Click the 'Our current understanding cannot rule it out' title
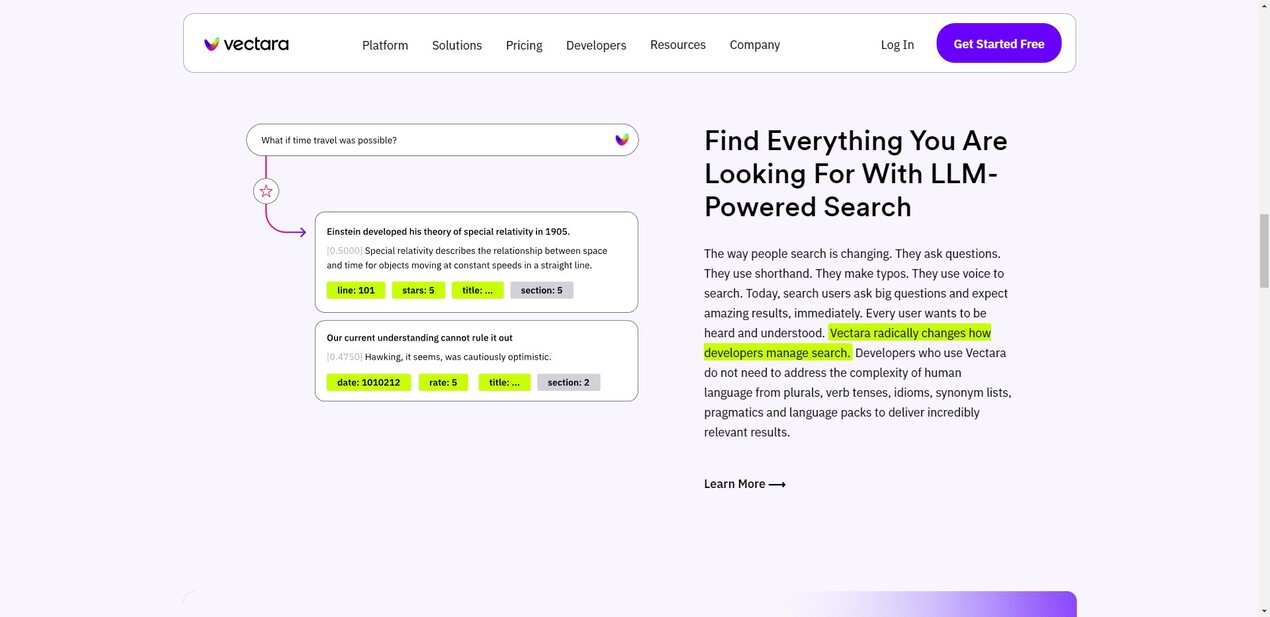Viewport: 1270px width, 617px height. (x=419, y=338)
